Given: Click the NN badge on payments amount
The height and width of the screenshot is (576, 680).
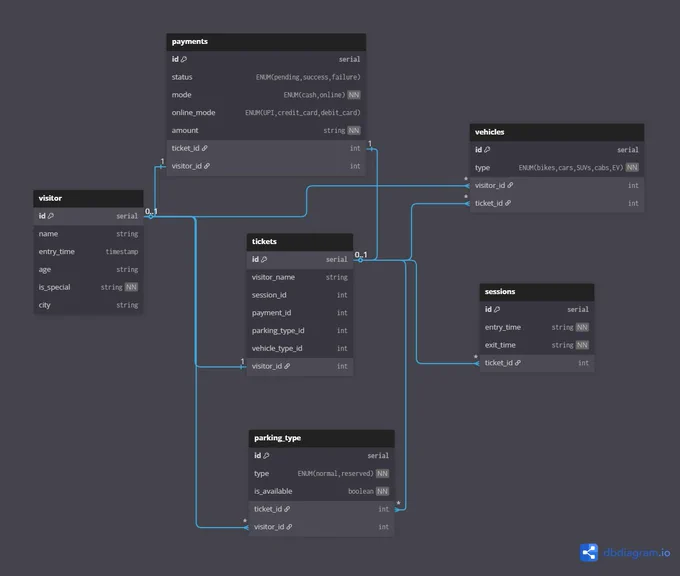Looking at the screenshot, I should (354, 131).
